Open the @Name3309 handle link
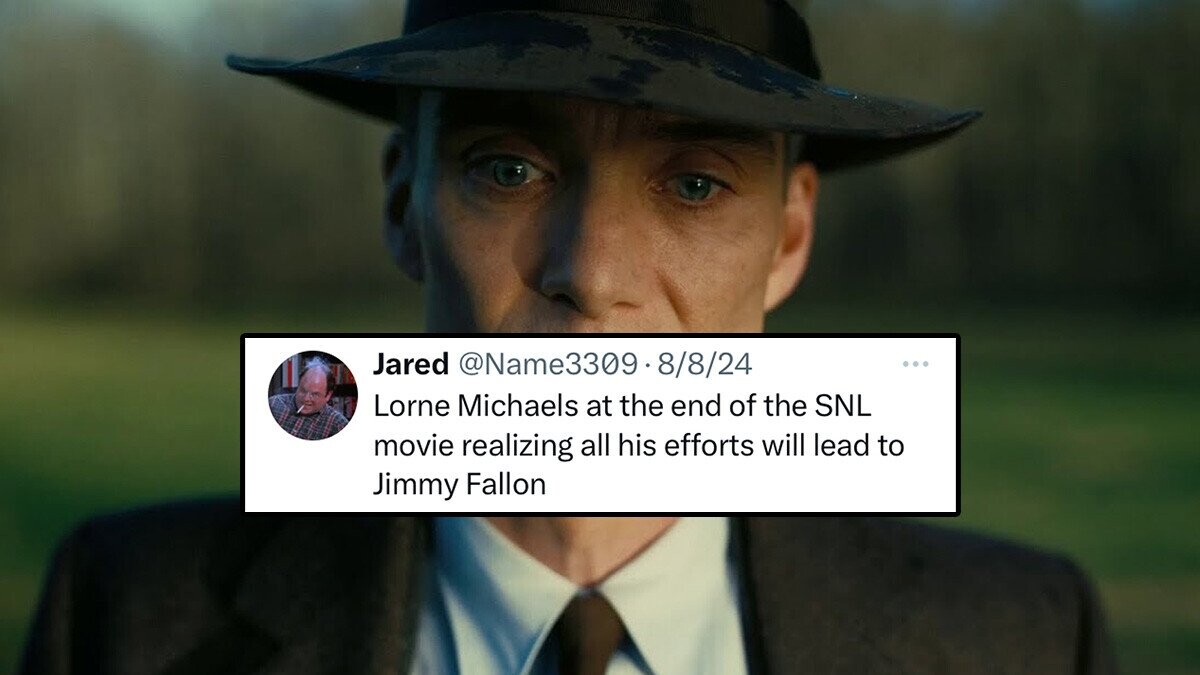The width and height of the screenshot is (1200, 675). pyautogui.click(x=547, y=365)
